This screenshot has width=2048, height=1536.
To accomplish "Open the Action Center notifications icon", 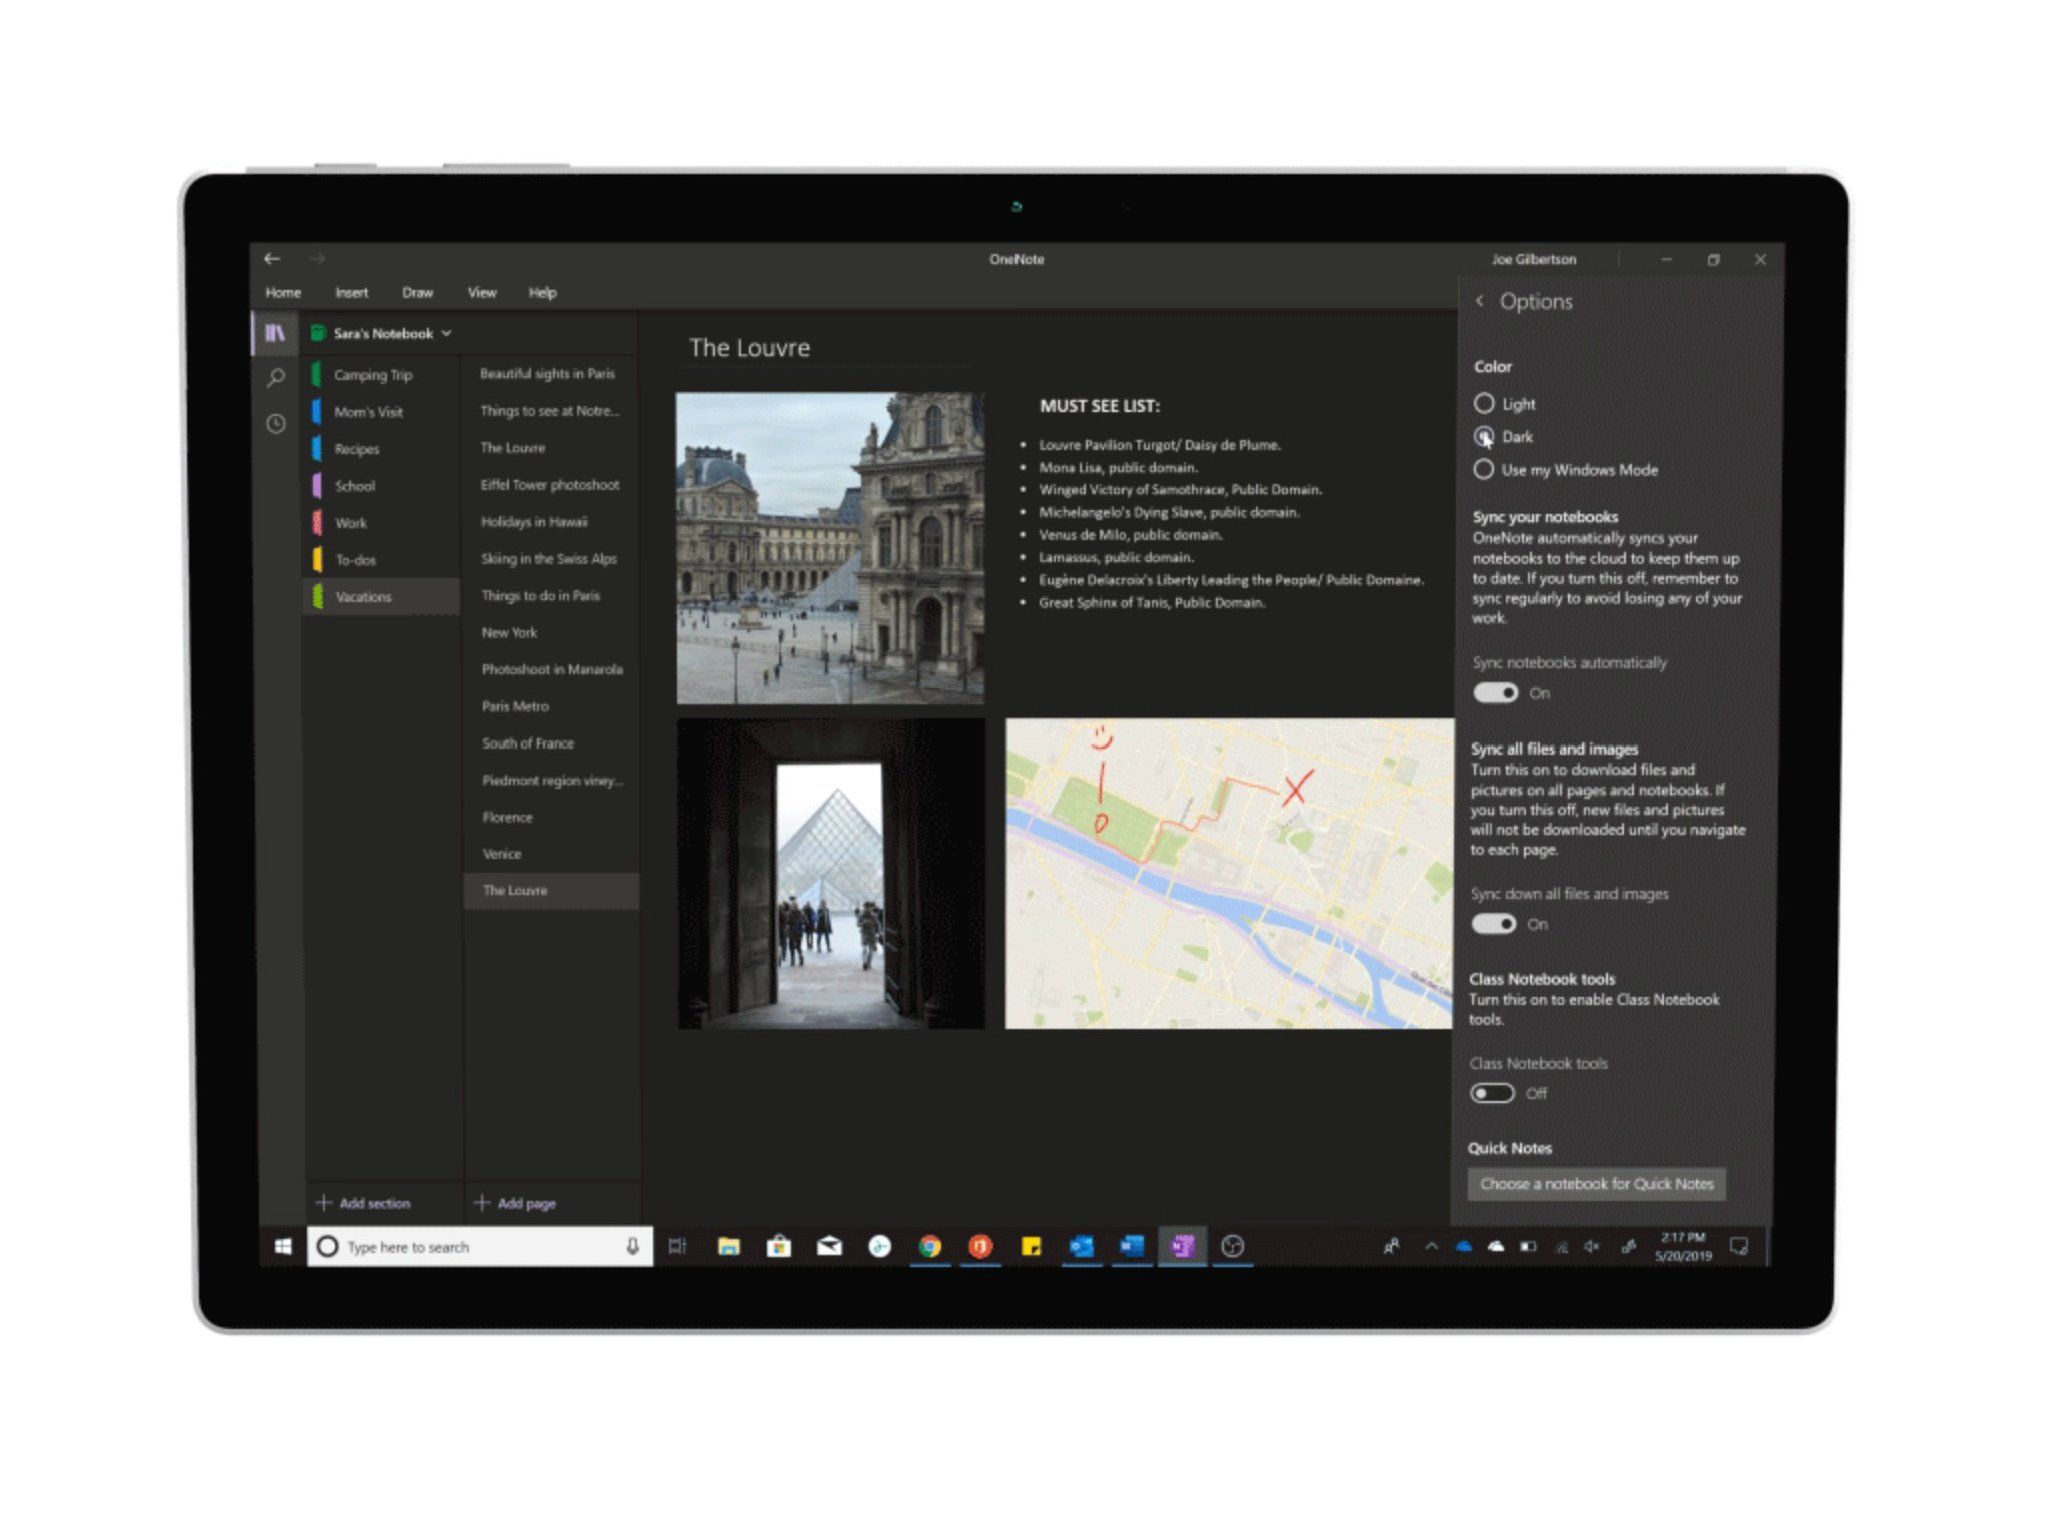I will [x=1739, y=1246].
